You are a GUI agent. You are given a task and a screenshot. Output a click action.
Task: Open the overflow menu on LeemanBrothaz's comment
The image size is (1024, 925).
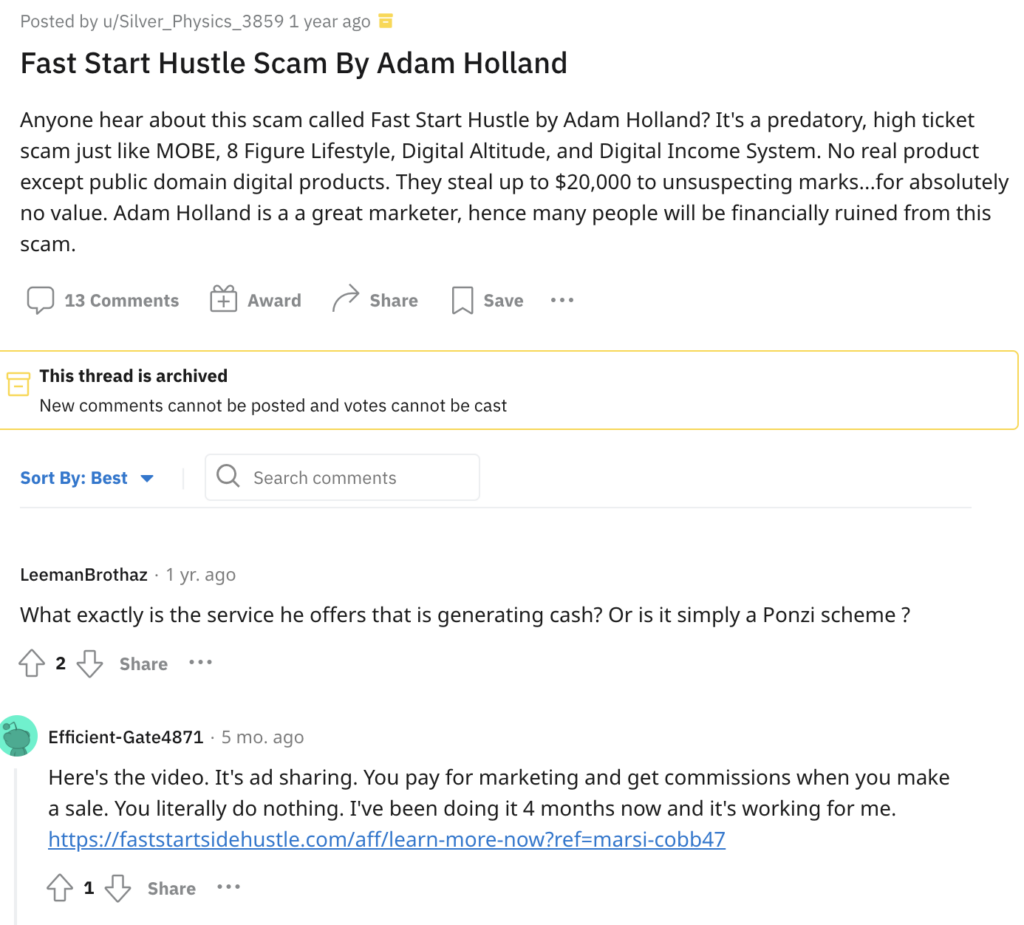pyautogui.click(x=199, y=662)
